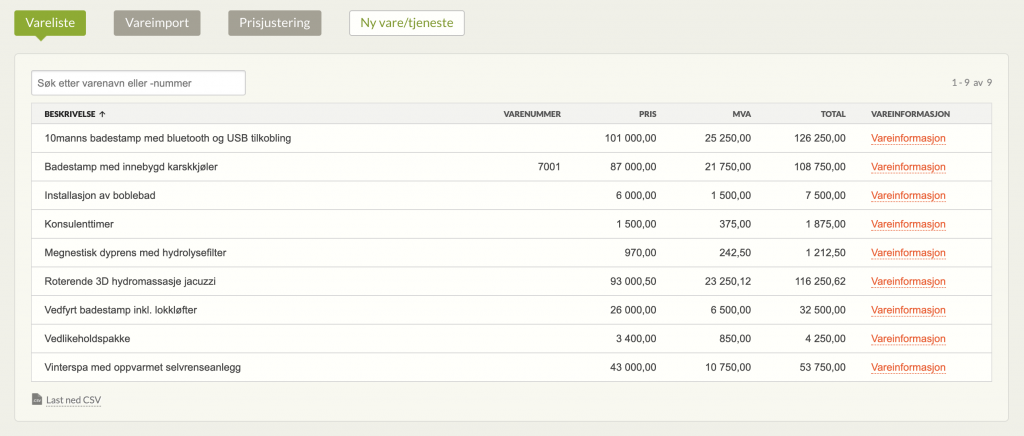Open Vareinformasjon for Megnestisk dyprens
1024x436 pixels.
[908, 253]
